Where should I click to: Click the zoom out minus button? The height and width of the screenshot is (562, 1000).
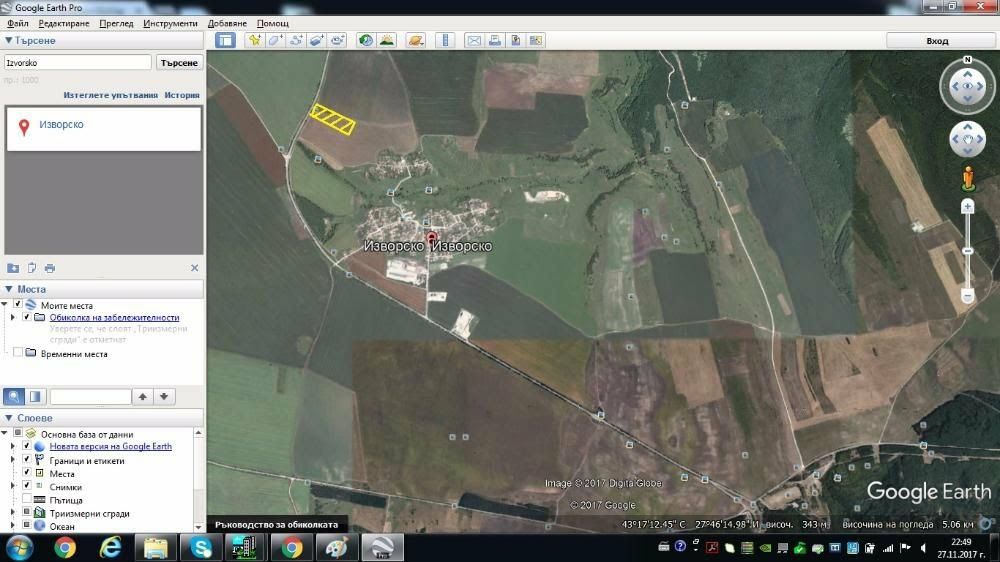click(x=967, y=296)
